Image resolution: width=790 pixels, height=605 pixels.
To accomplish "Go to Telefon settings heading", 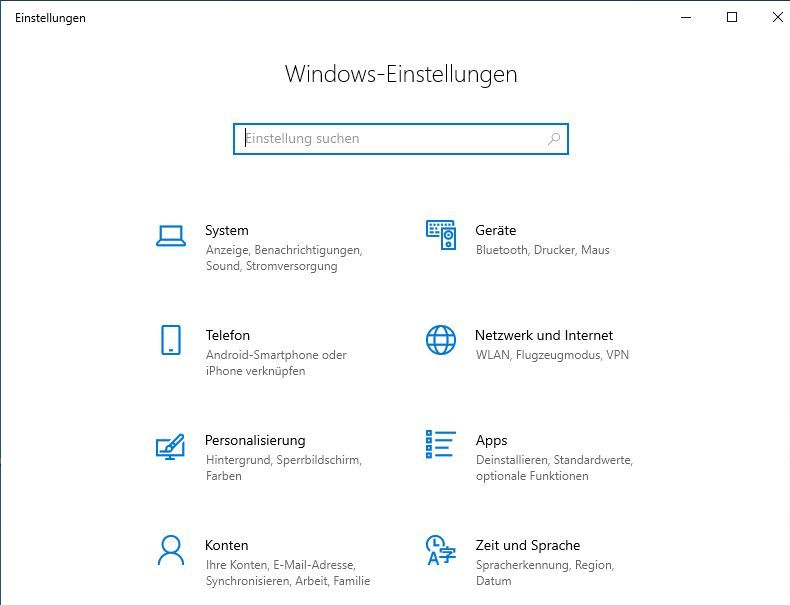I will [228, 335].
